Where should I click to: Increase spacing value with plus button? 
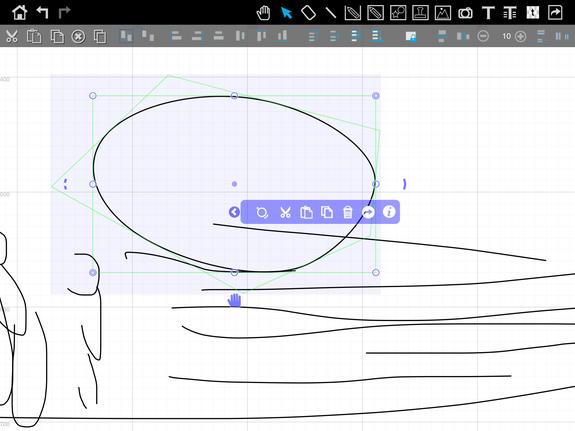pyautogui.click(x=520, y=36)
